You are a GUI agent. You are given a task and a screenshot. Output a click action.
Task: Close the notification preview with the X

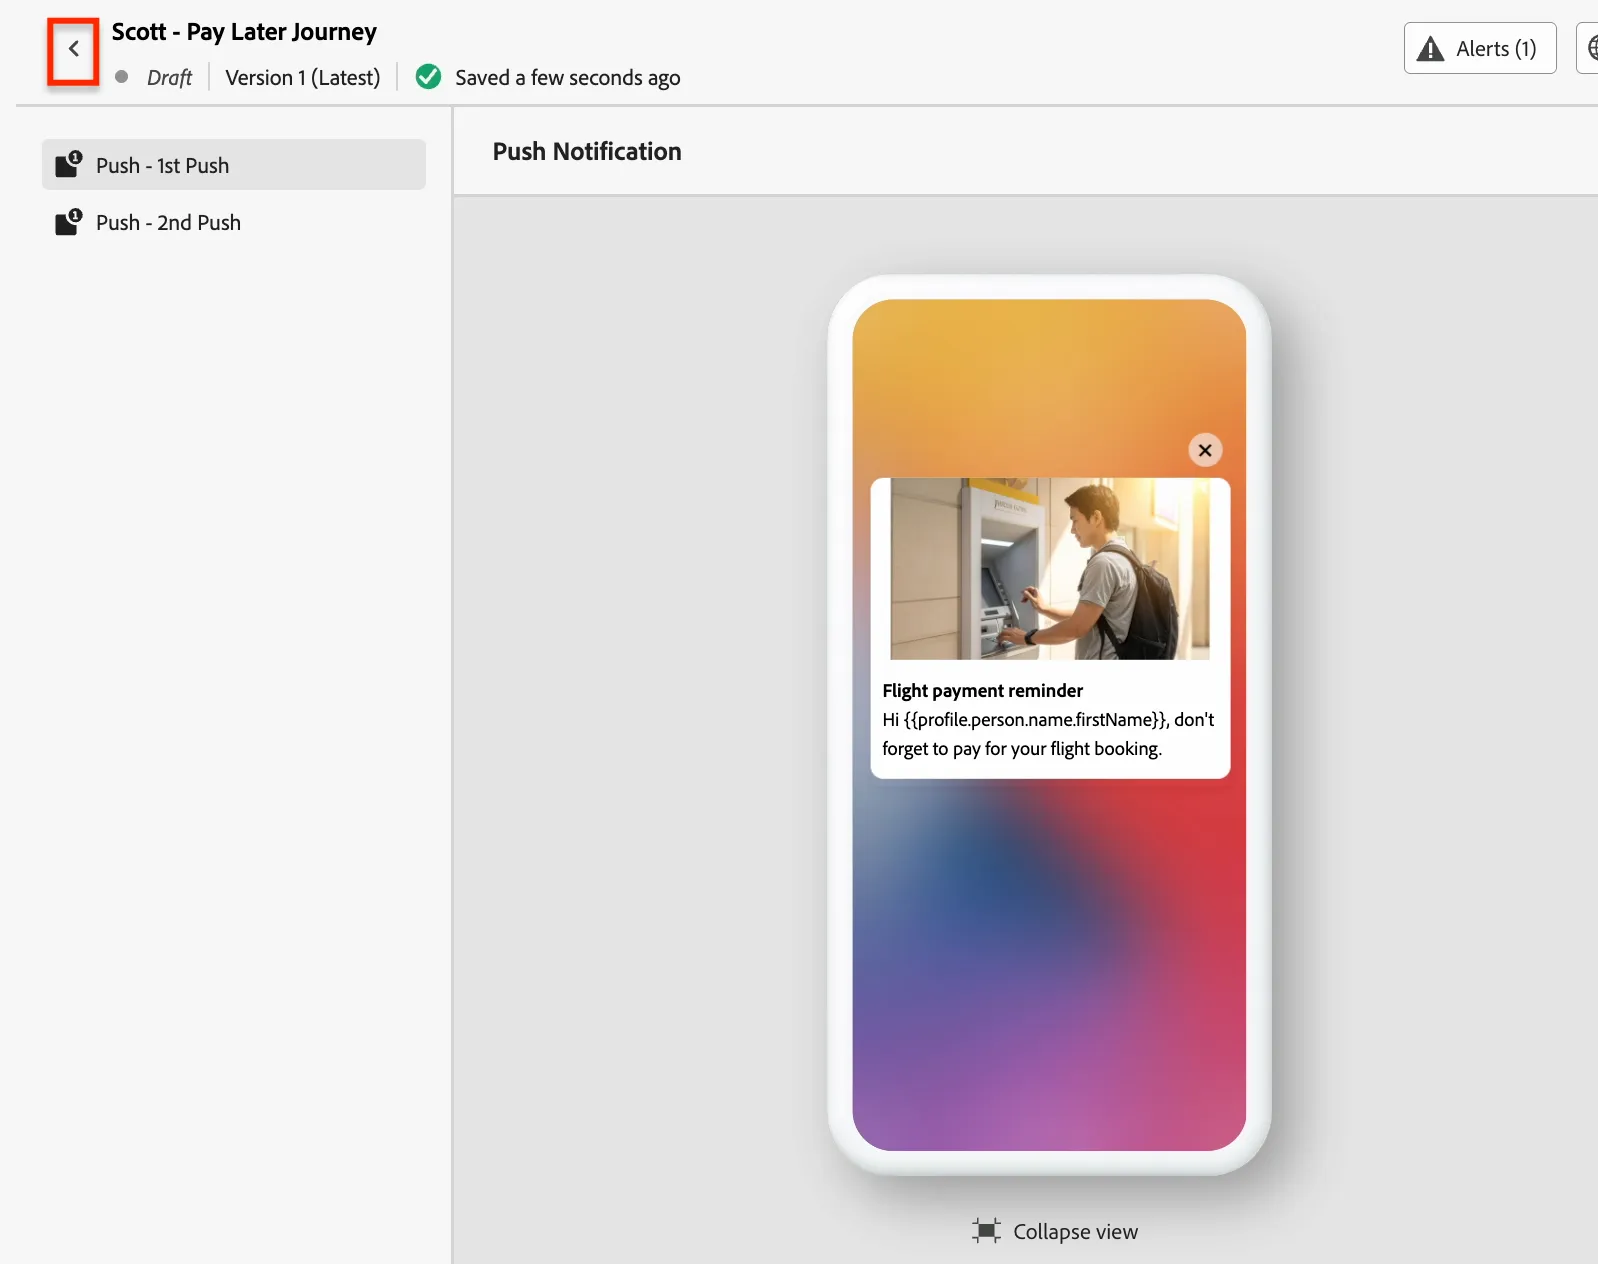1205,450
